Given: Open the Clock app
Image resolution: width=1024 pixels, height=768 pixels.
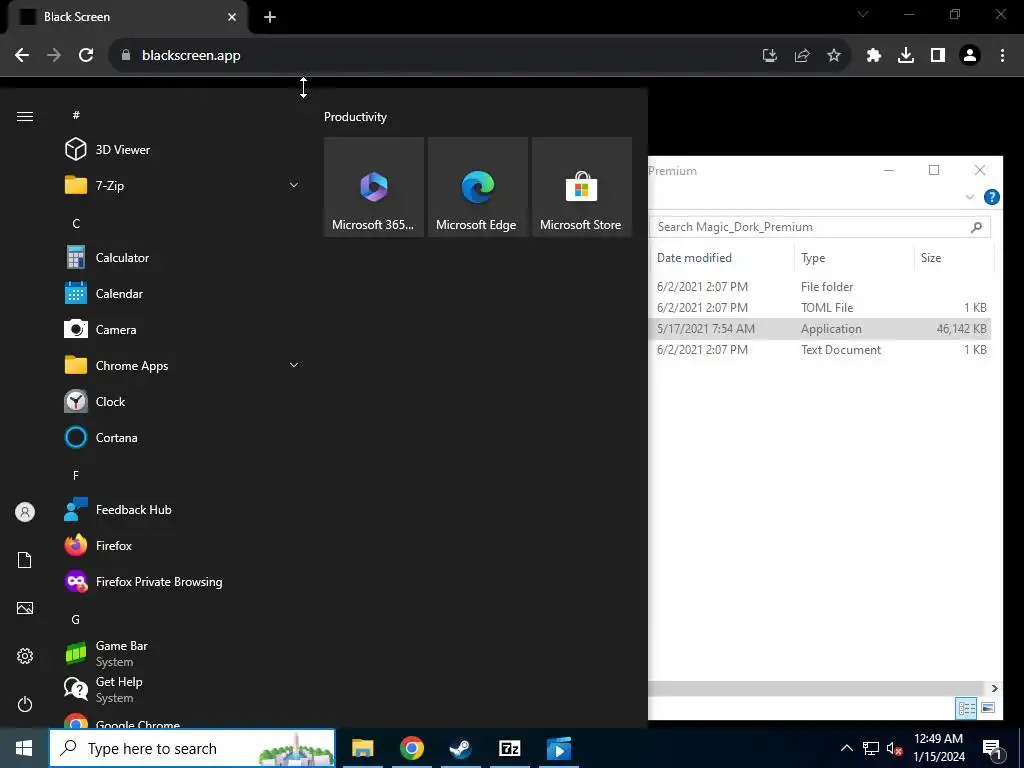Looking at the screenshot, I should click(x=183, y=401).
